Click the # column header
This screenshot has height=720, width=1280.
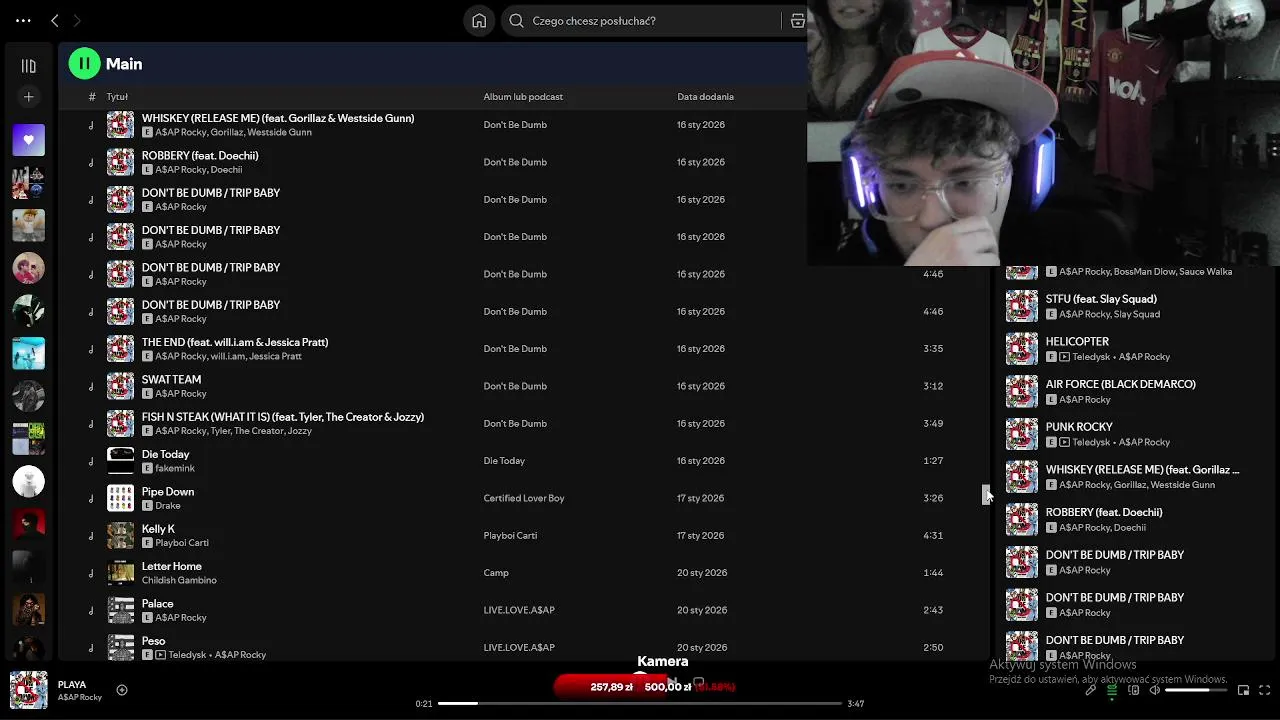coord(92,97)
